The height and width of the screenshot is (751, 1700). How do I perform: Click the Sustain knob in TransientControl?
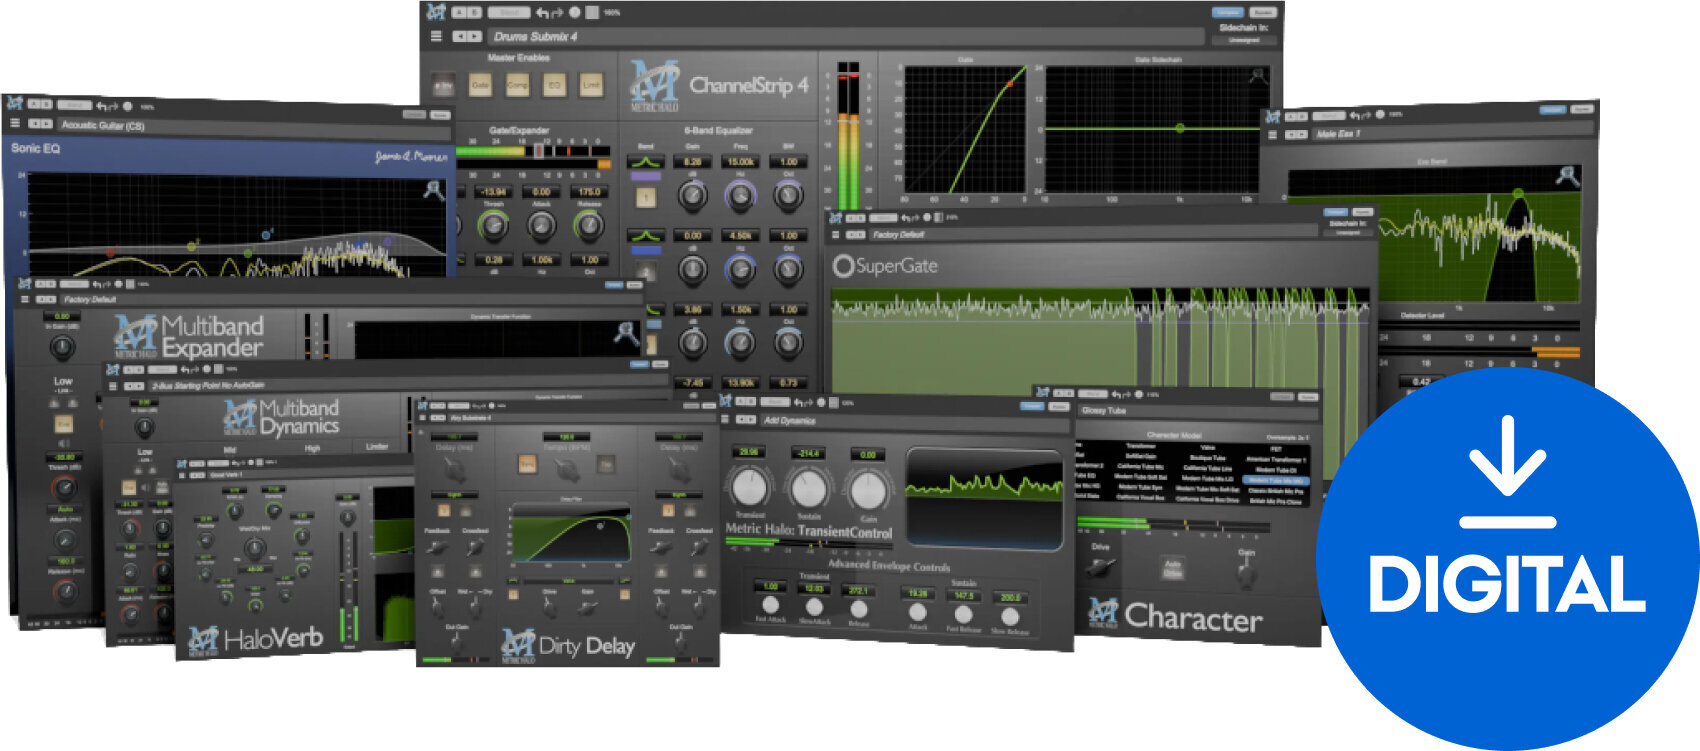click(808, 488)
